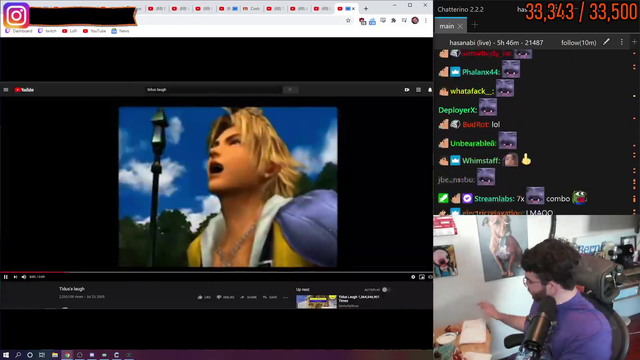Switch to the 'm' Cash browser tab

251,9
